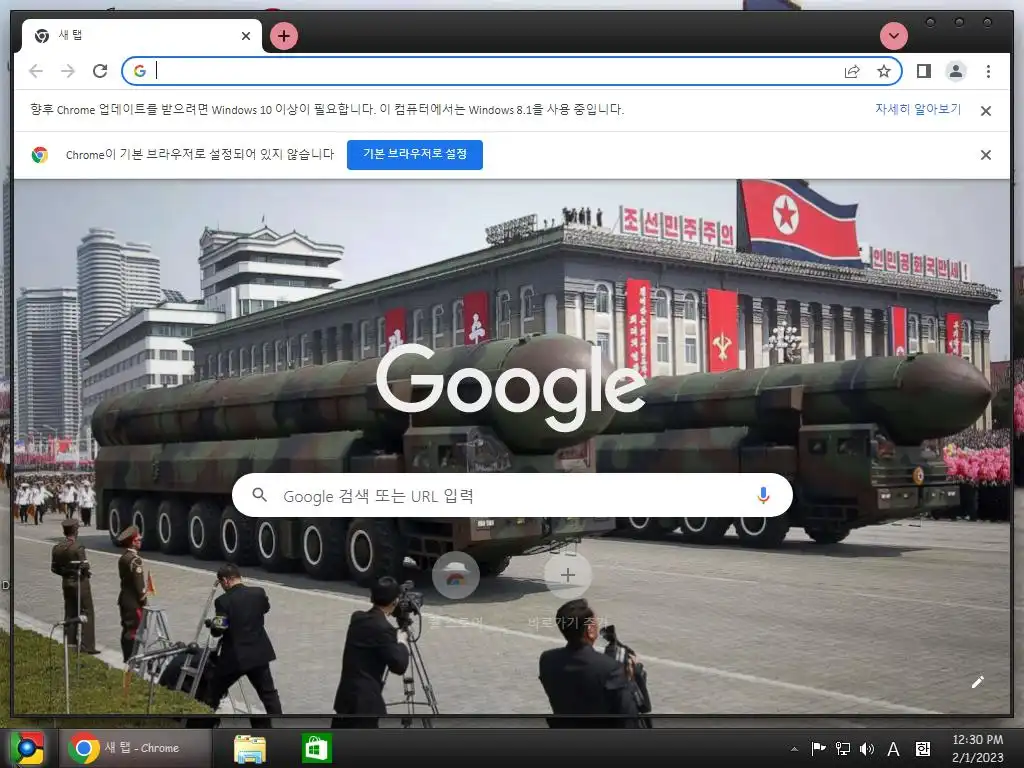Dismiss the default browser infobar
The height and width of the screenshot is (768, 1024).
[986, 155]
